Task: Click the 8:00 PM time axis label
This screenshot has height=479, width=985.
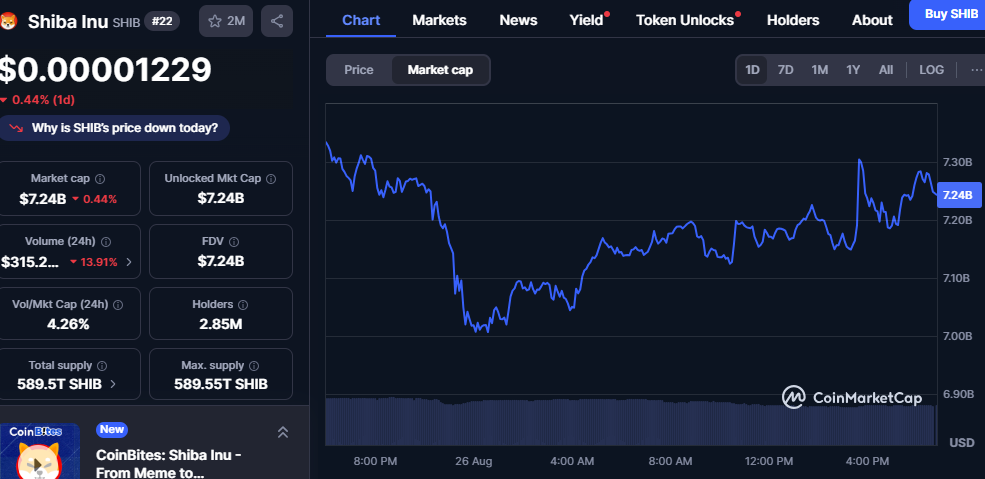Action: point(375,461)
